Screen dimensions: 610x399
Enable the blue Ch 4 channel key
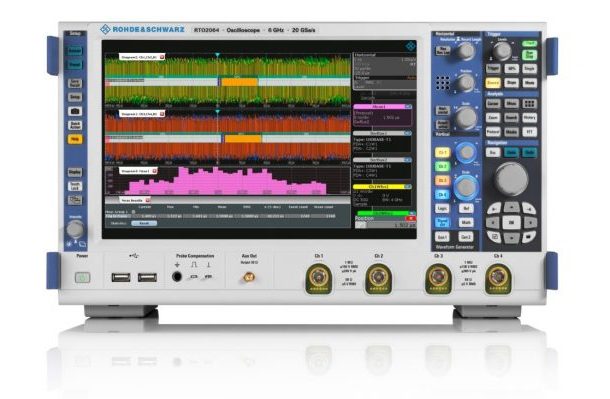coord(442,194)
